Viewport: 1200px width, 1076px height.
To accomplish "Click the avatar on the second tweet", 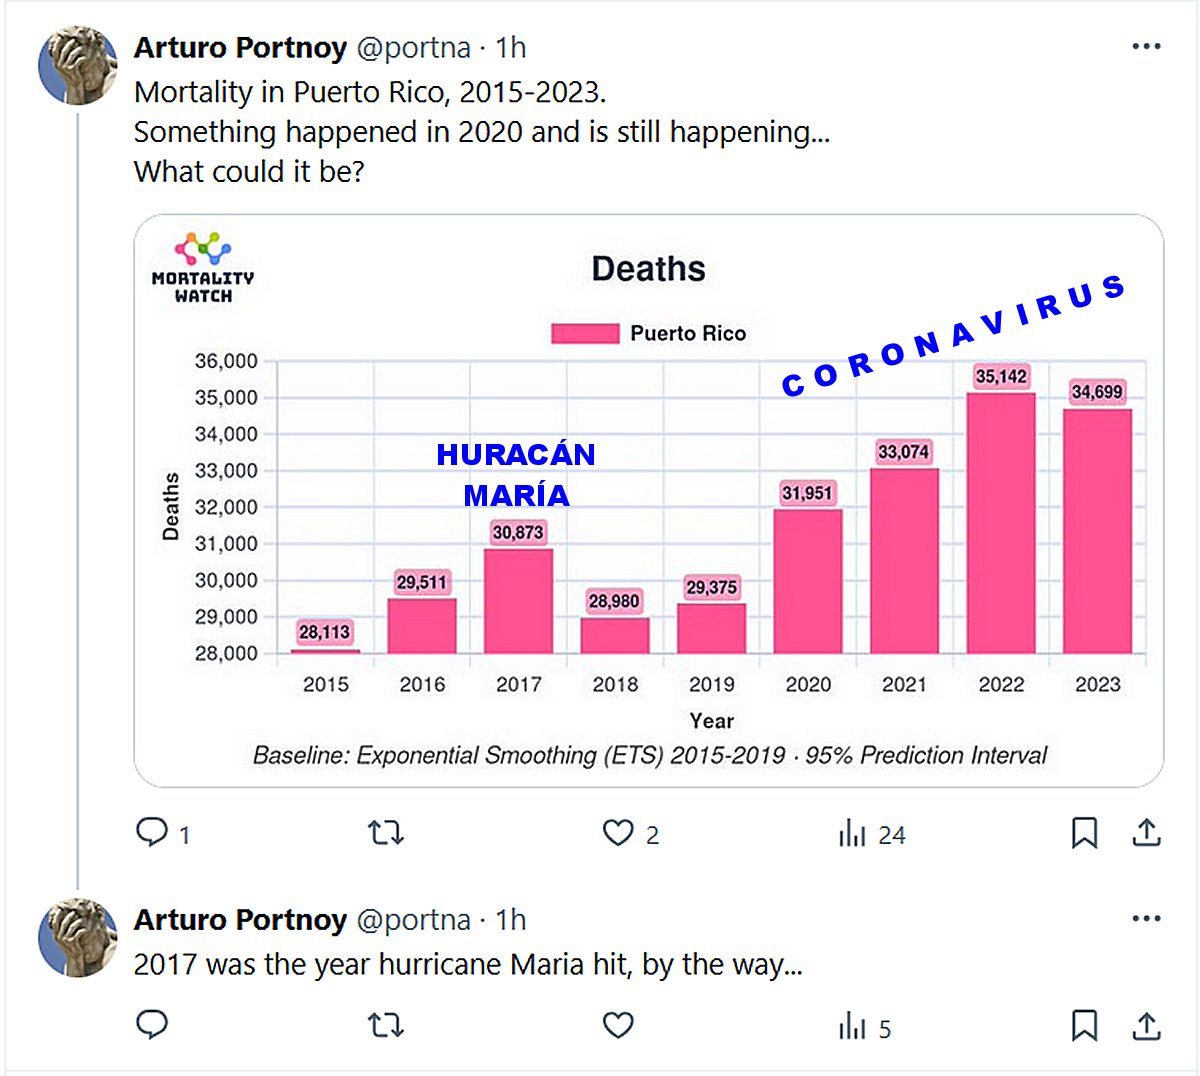I will 77,937.
